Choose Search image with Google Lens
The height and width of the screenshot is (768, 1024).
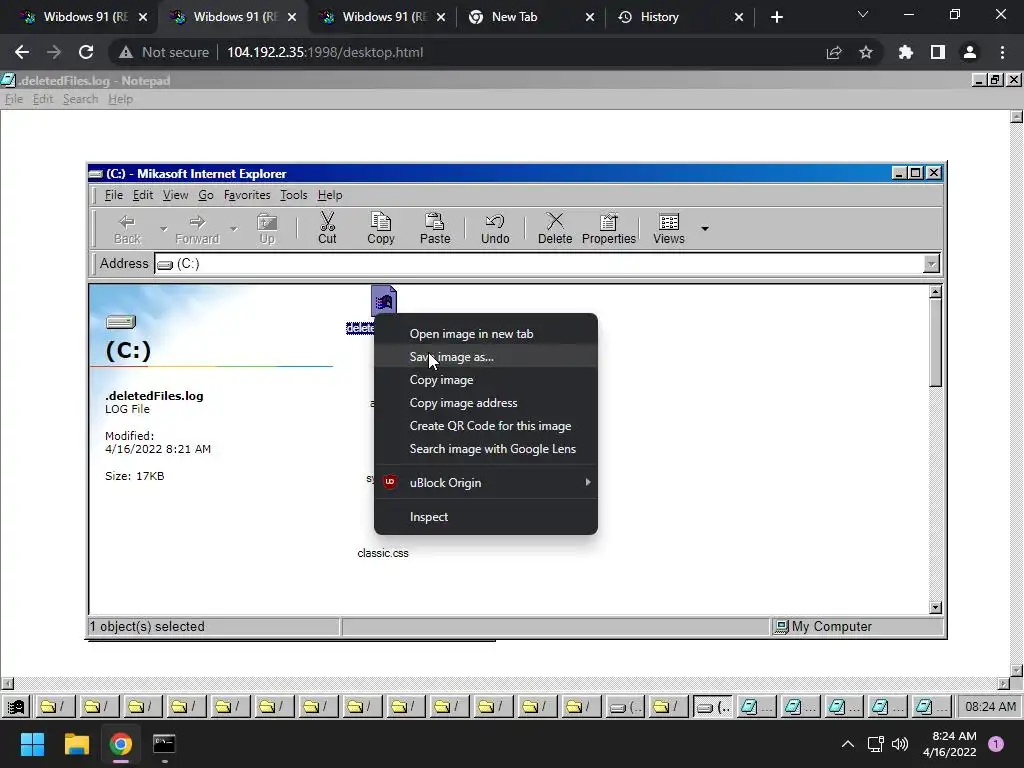click(x=486, y=449)
